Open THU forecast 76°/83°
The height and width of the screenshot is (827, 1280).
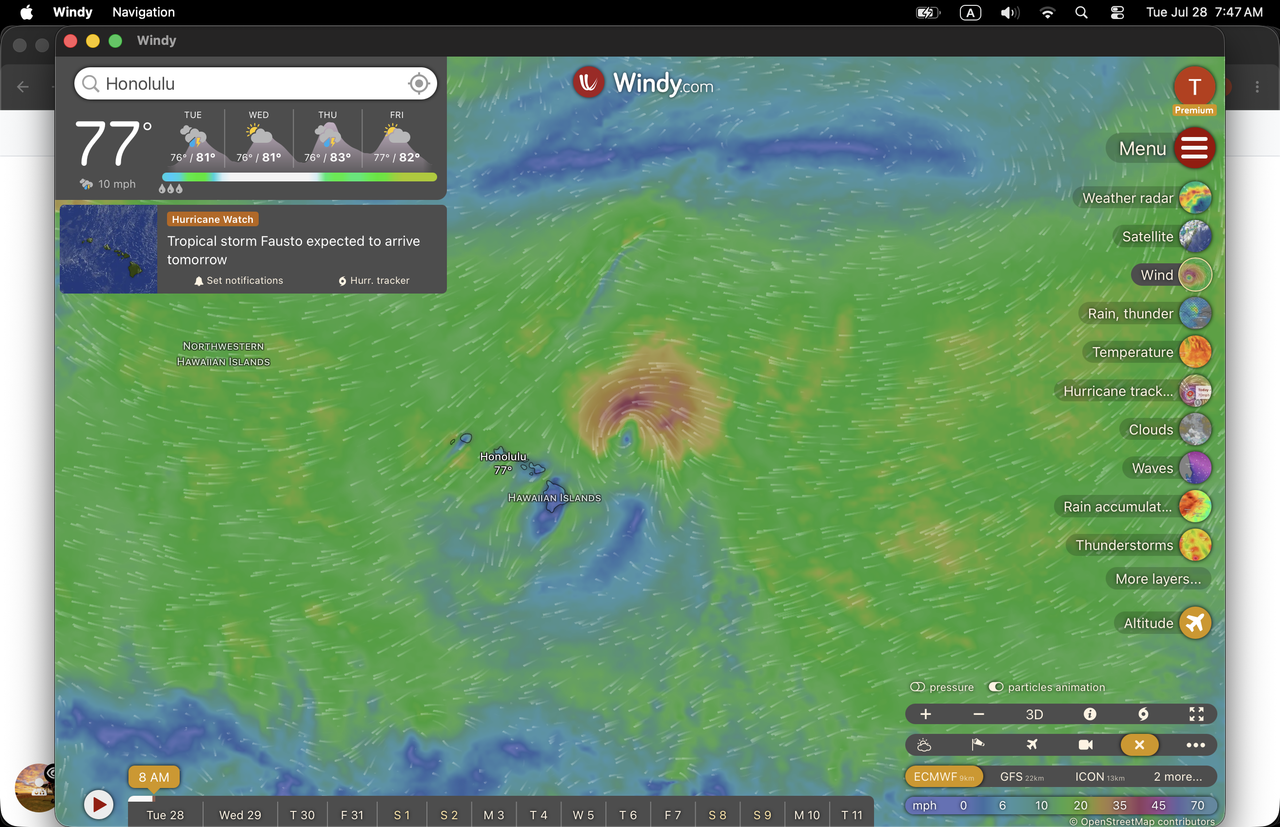pyautogui.click(x=327, y=138)
